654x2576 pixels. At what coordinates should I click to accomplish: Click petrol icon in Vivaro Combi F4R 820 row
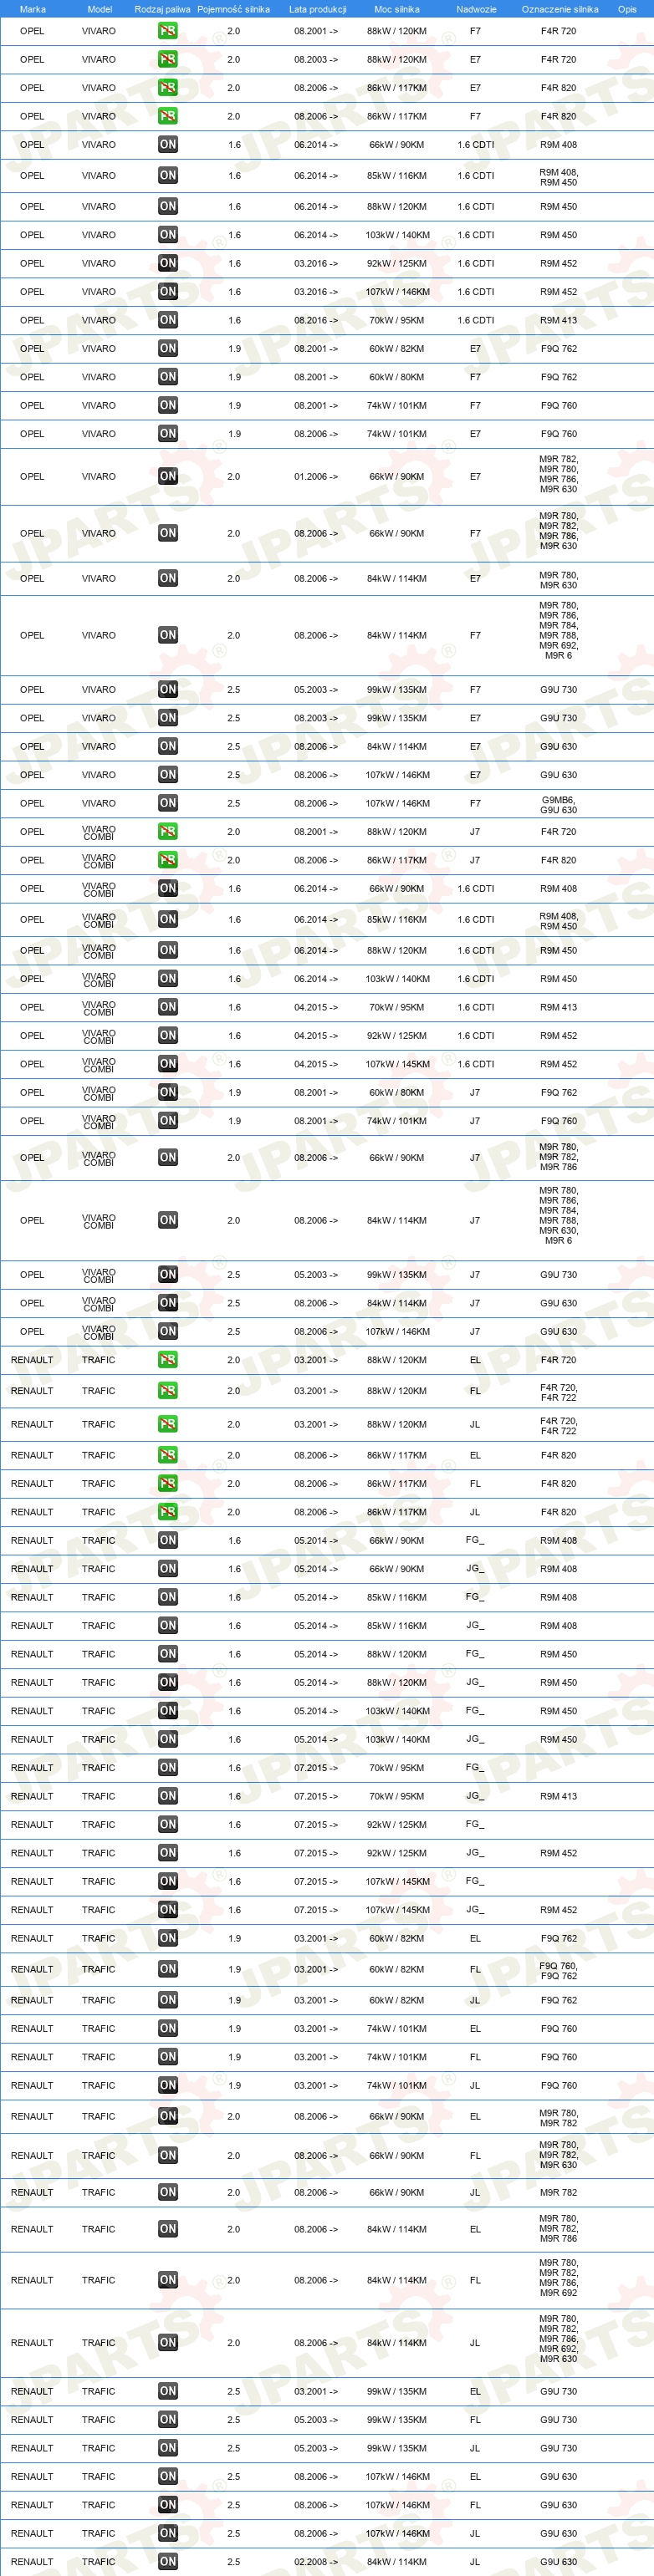click(x=168, y=860)
